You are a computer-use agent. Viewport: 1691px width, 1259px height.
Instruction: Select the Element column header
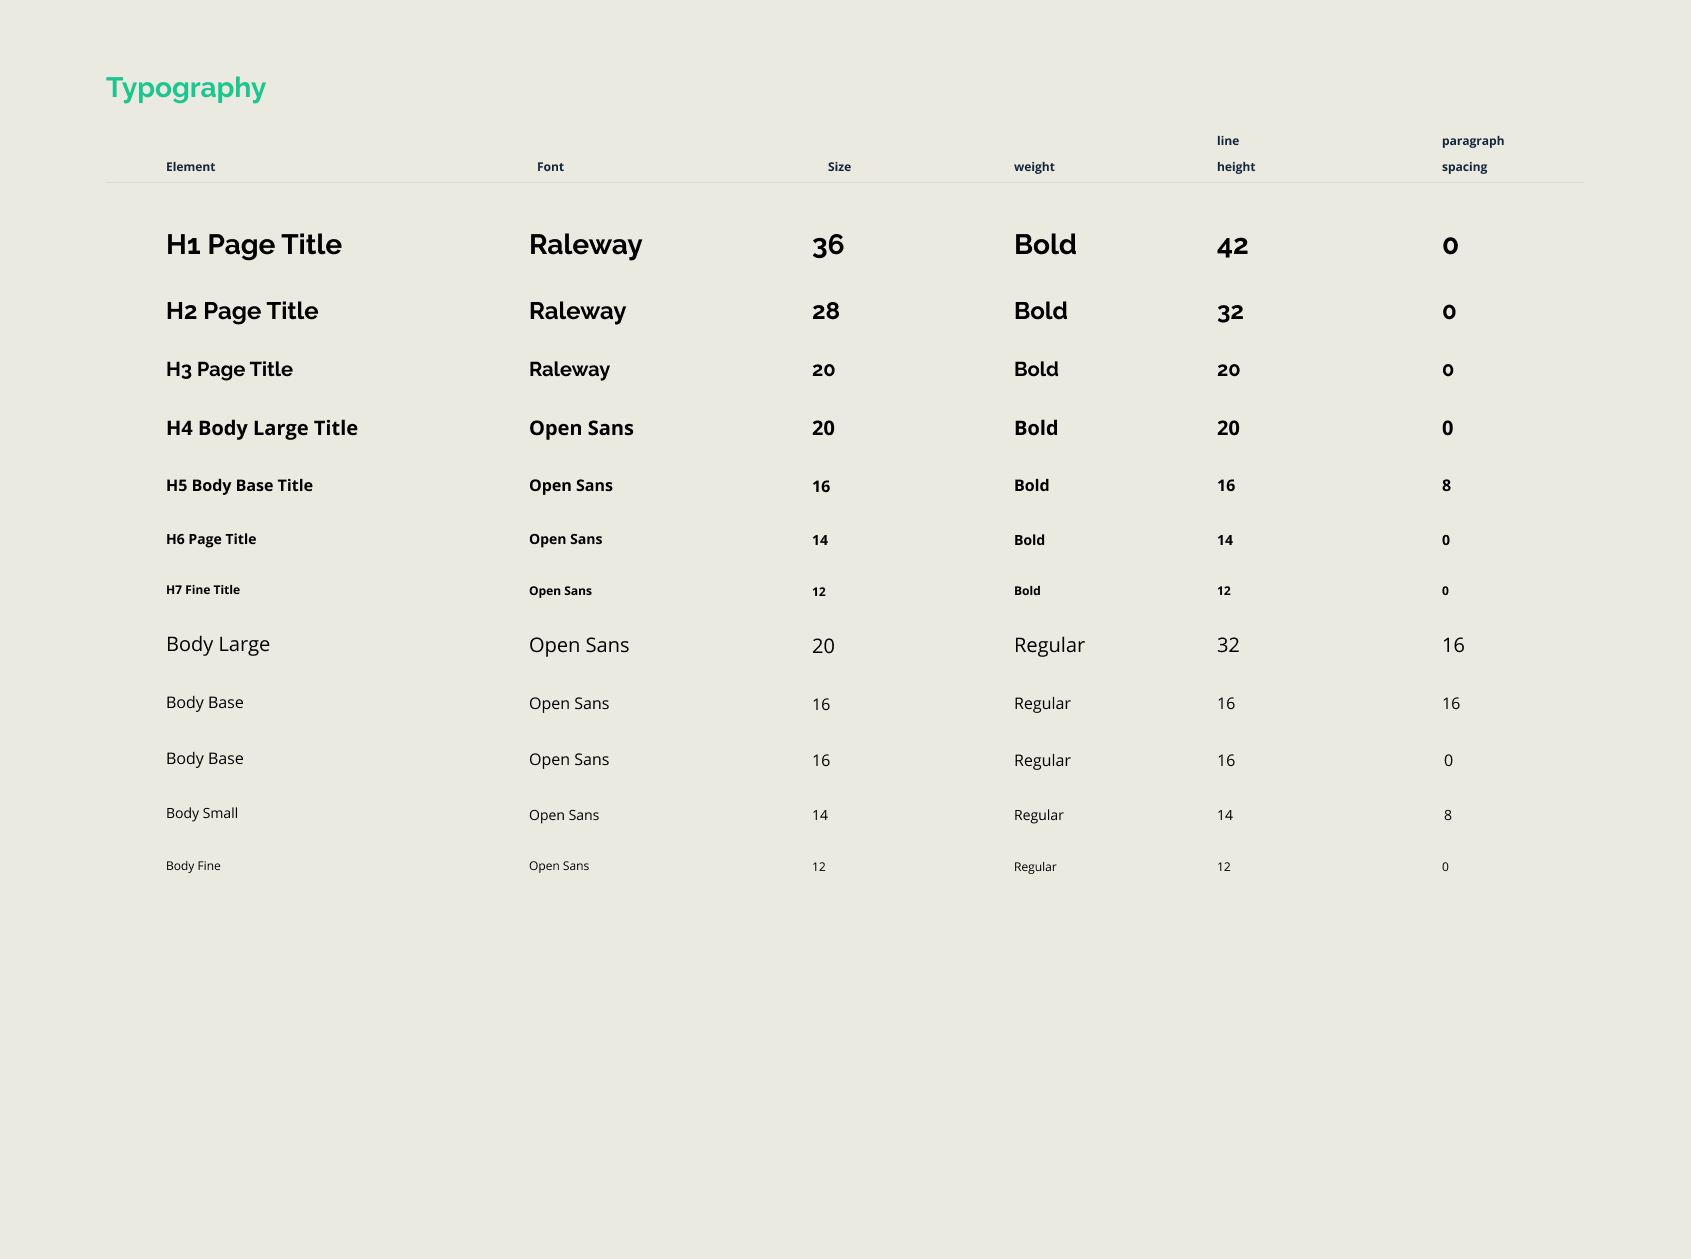pyautogui.click(x=190, y=167)
